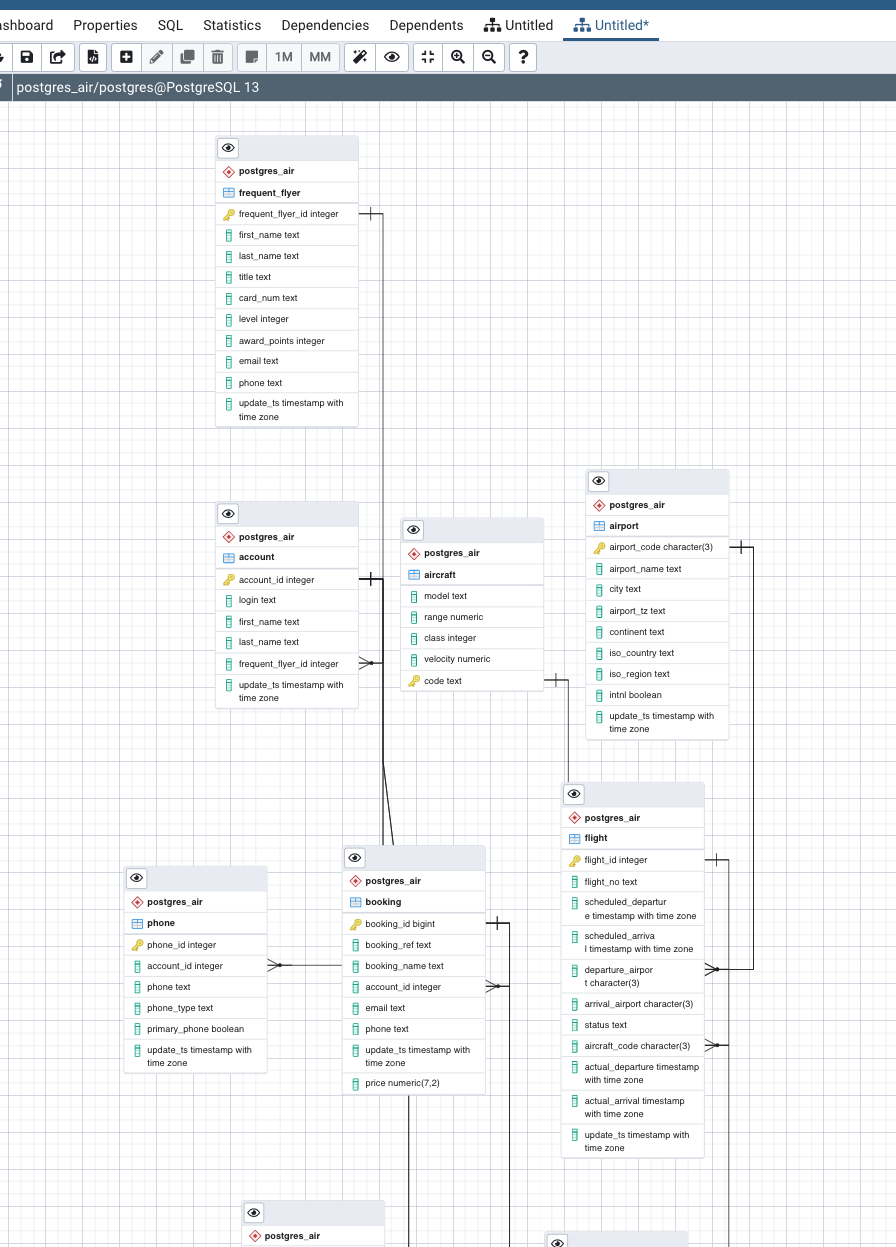Click the card_num text column row
The image size is (896, 1247).
287,298
